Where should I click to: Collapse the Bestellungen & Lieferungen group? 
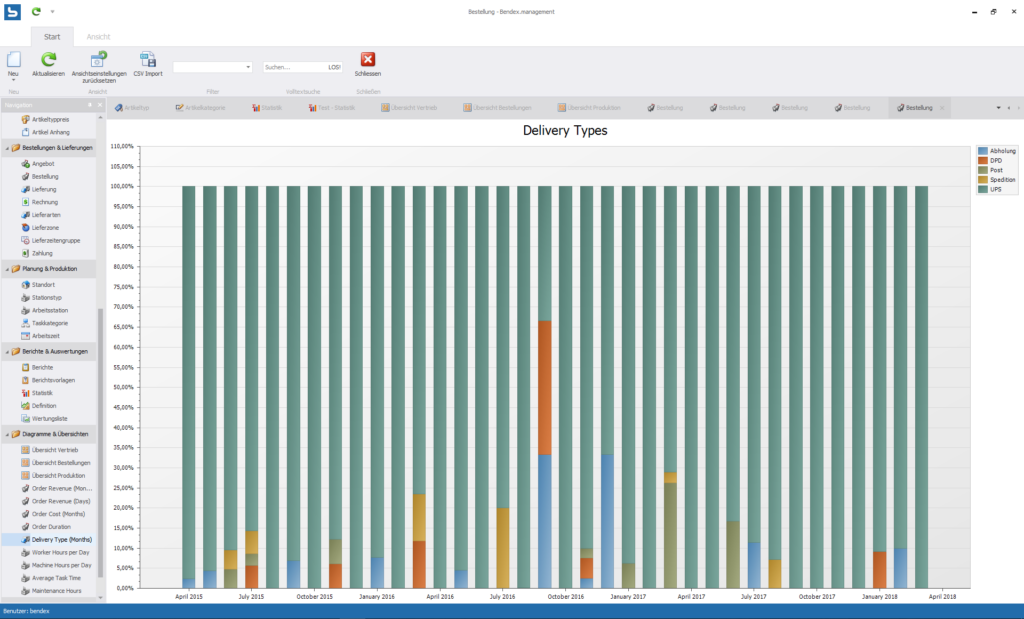coord(7,148)
